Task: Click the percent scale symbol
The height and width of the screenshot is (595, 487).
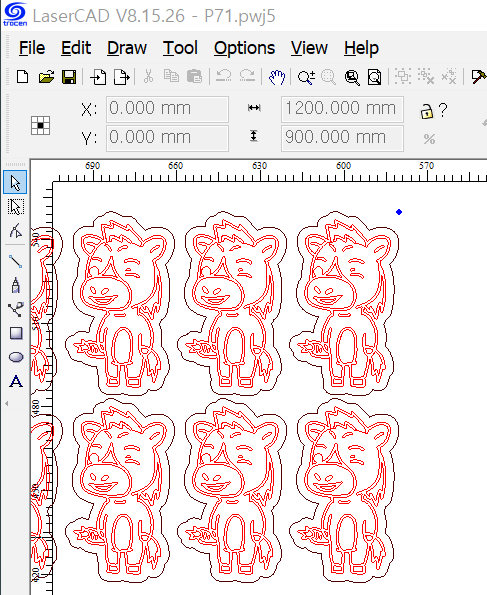Action: point(429,139)
